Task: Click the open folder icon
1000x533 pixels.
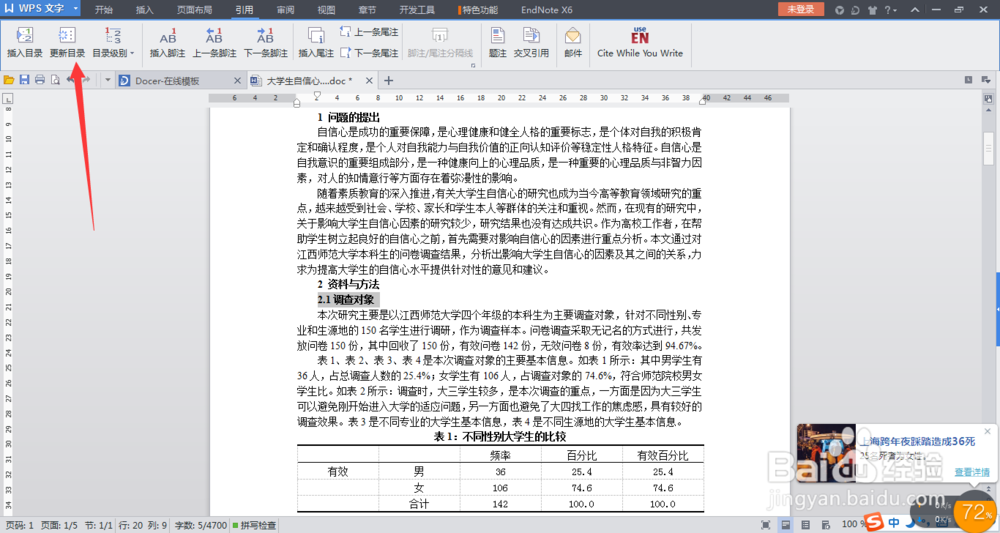Action: (9, 80)
